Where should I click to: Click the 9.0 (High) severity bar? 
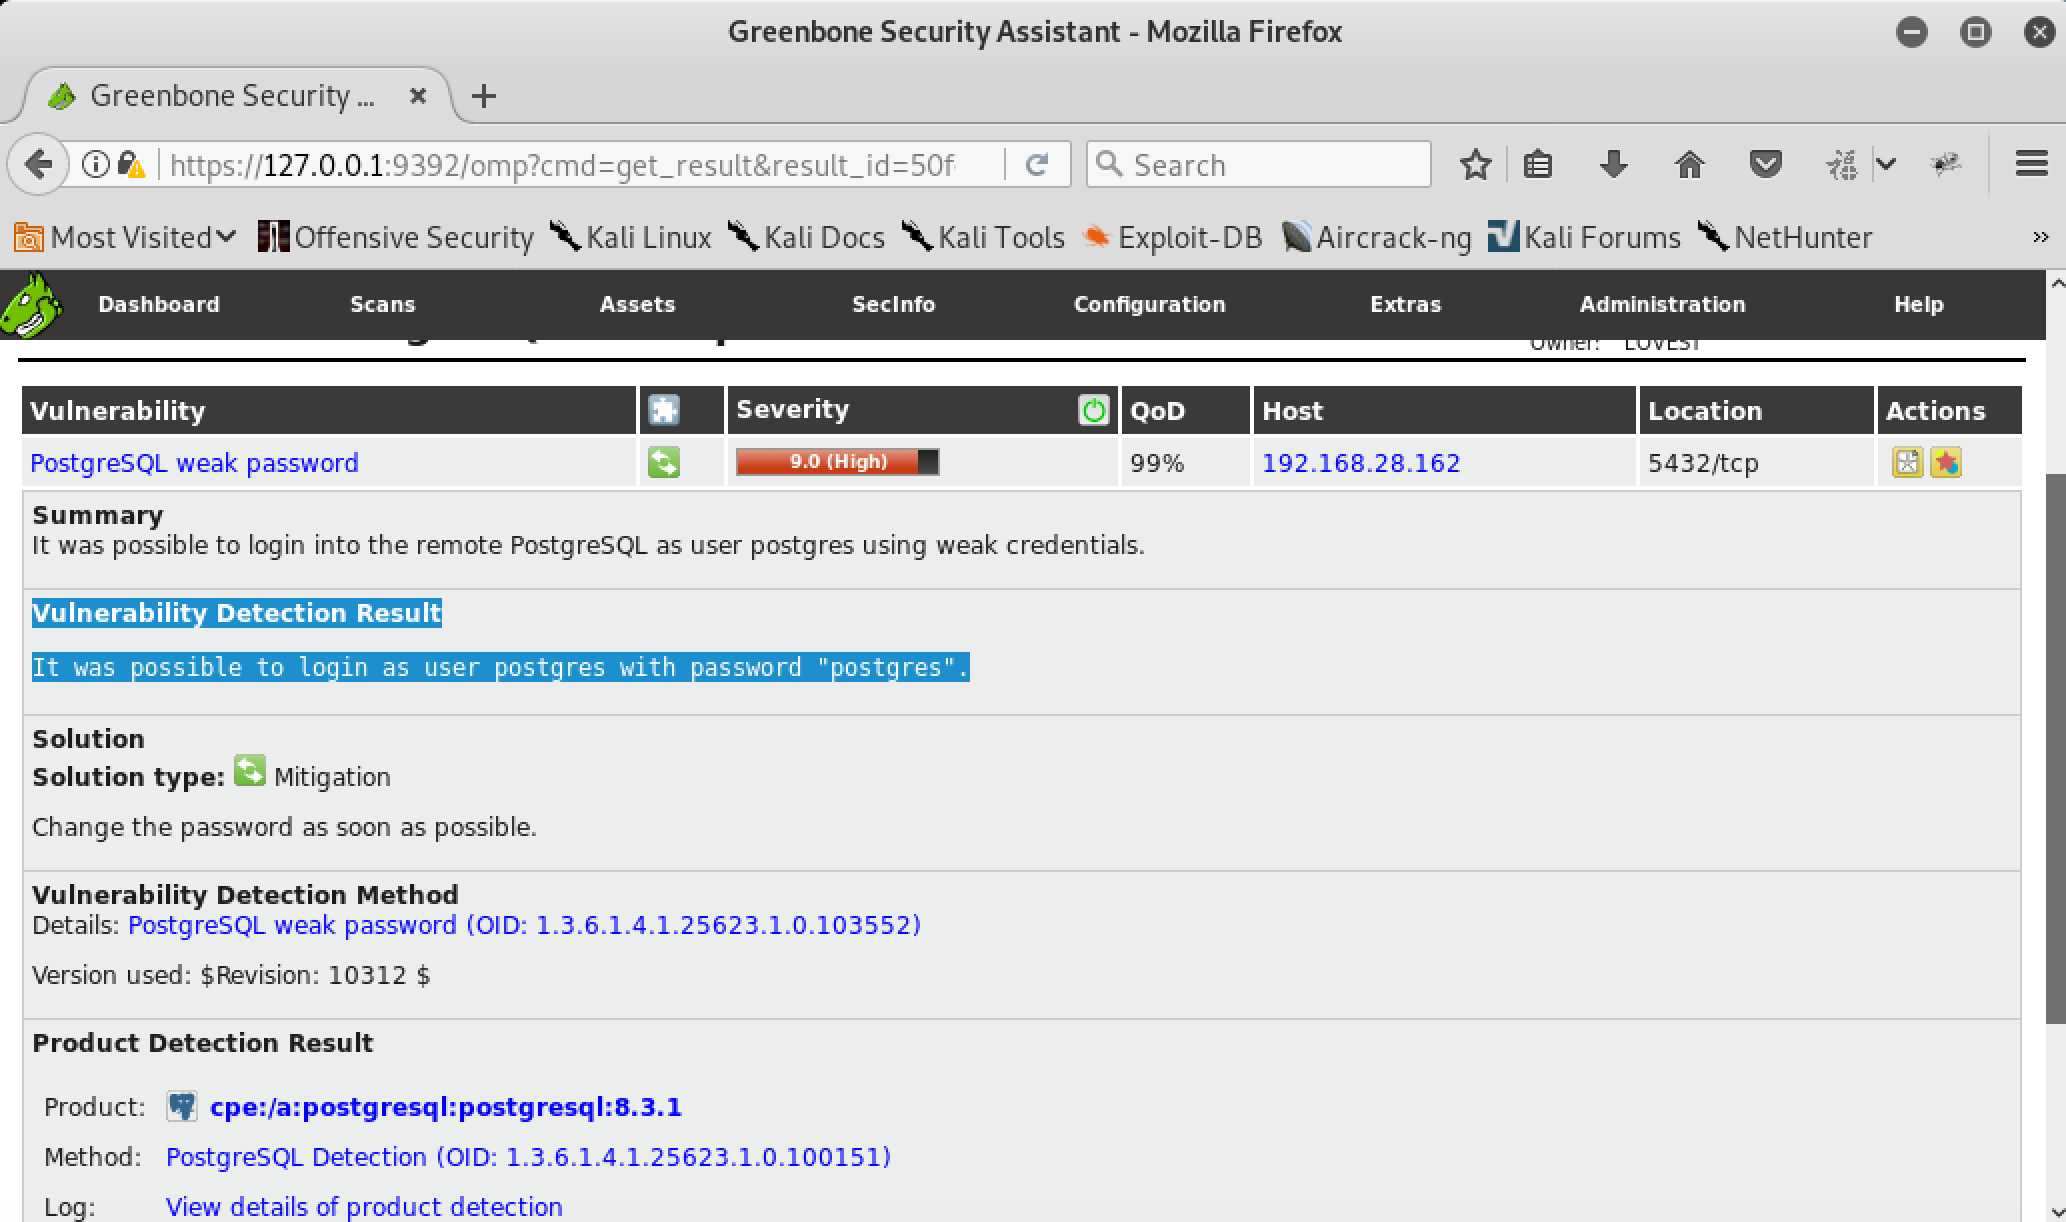pos(837,462)
